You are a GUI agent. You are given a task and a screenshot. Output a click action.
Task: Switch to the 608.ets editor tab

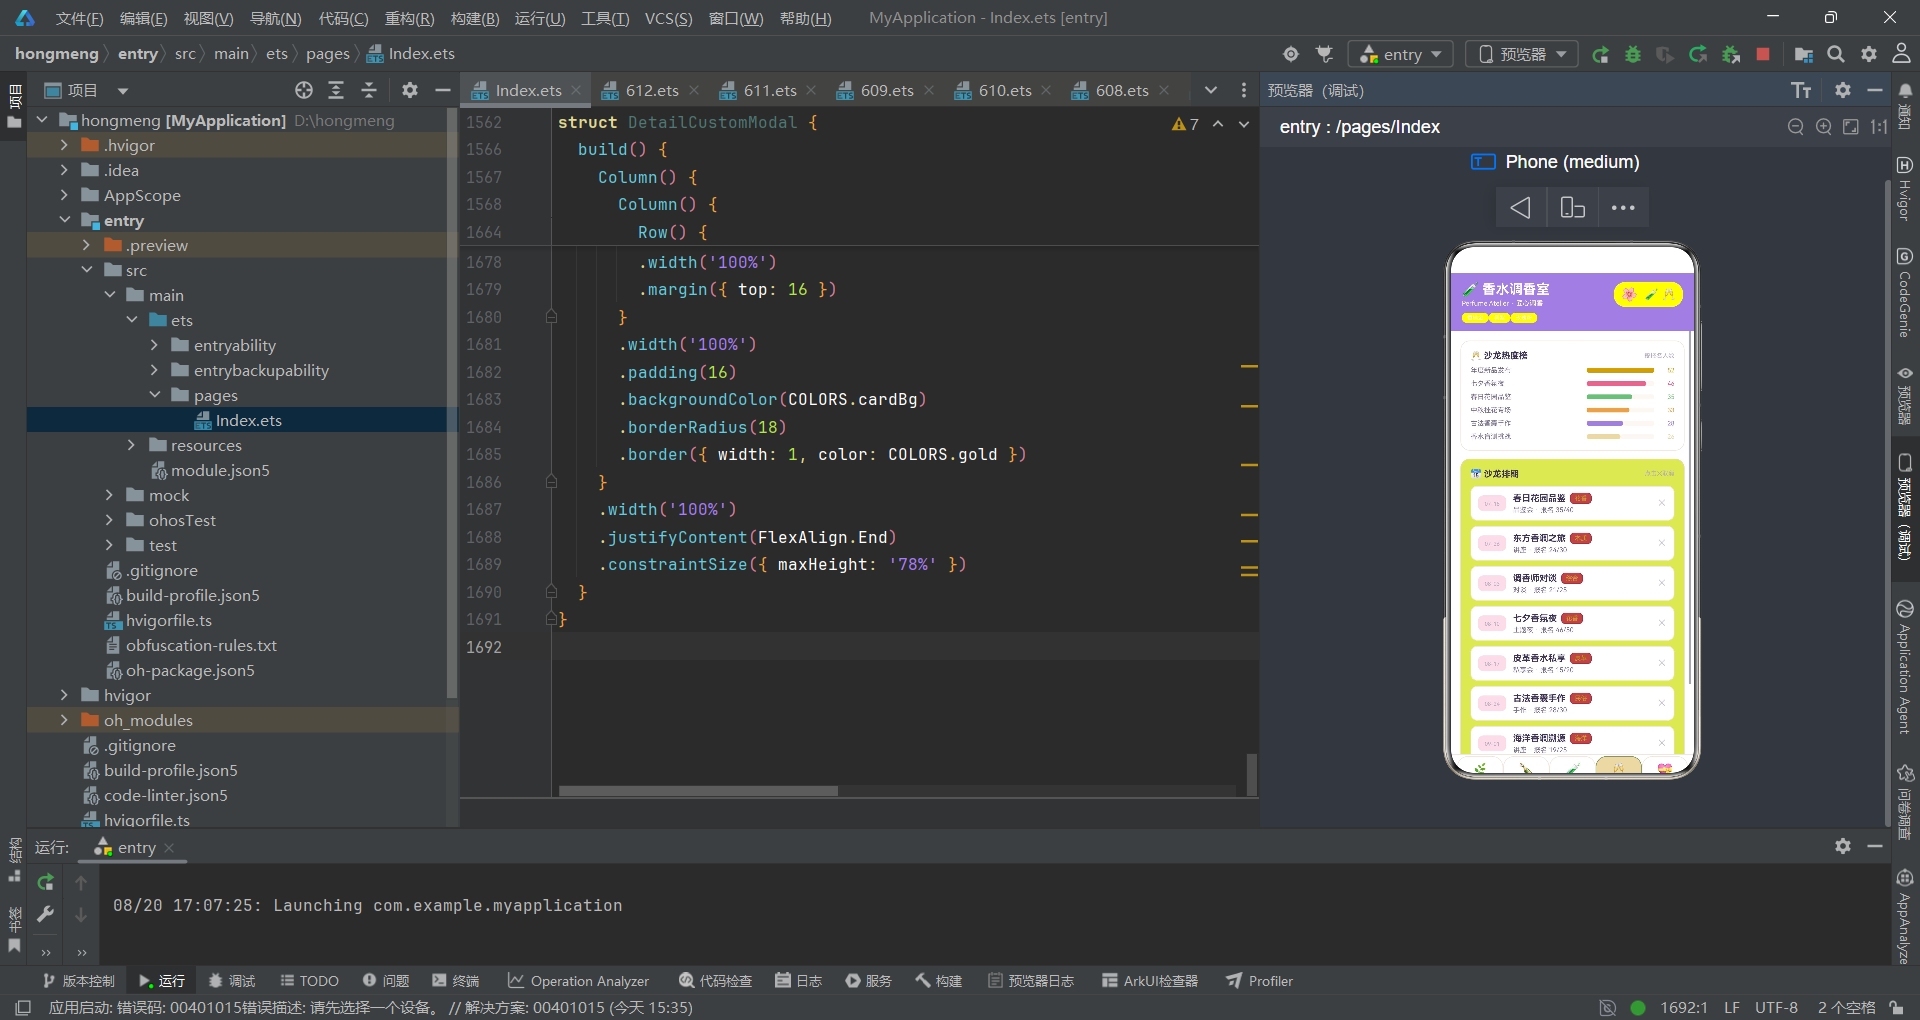(1122, 90)
